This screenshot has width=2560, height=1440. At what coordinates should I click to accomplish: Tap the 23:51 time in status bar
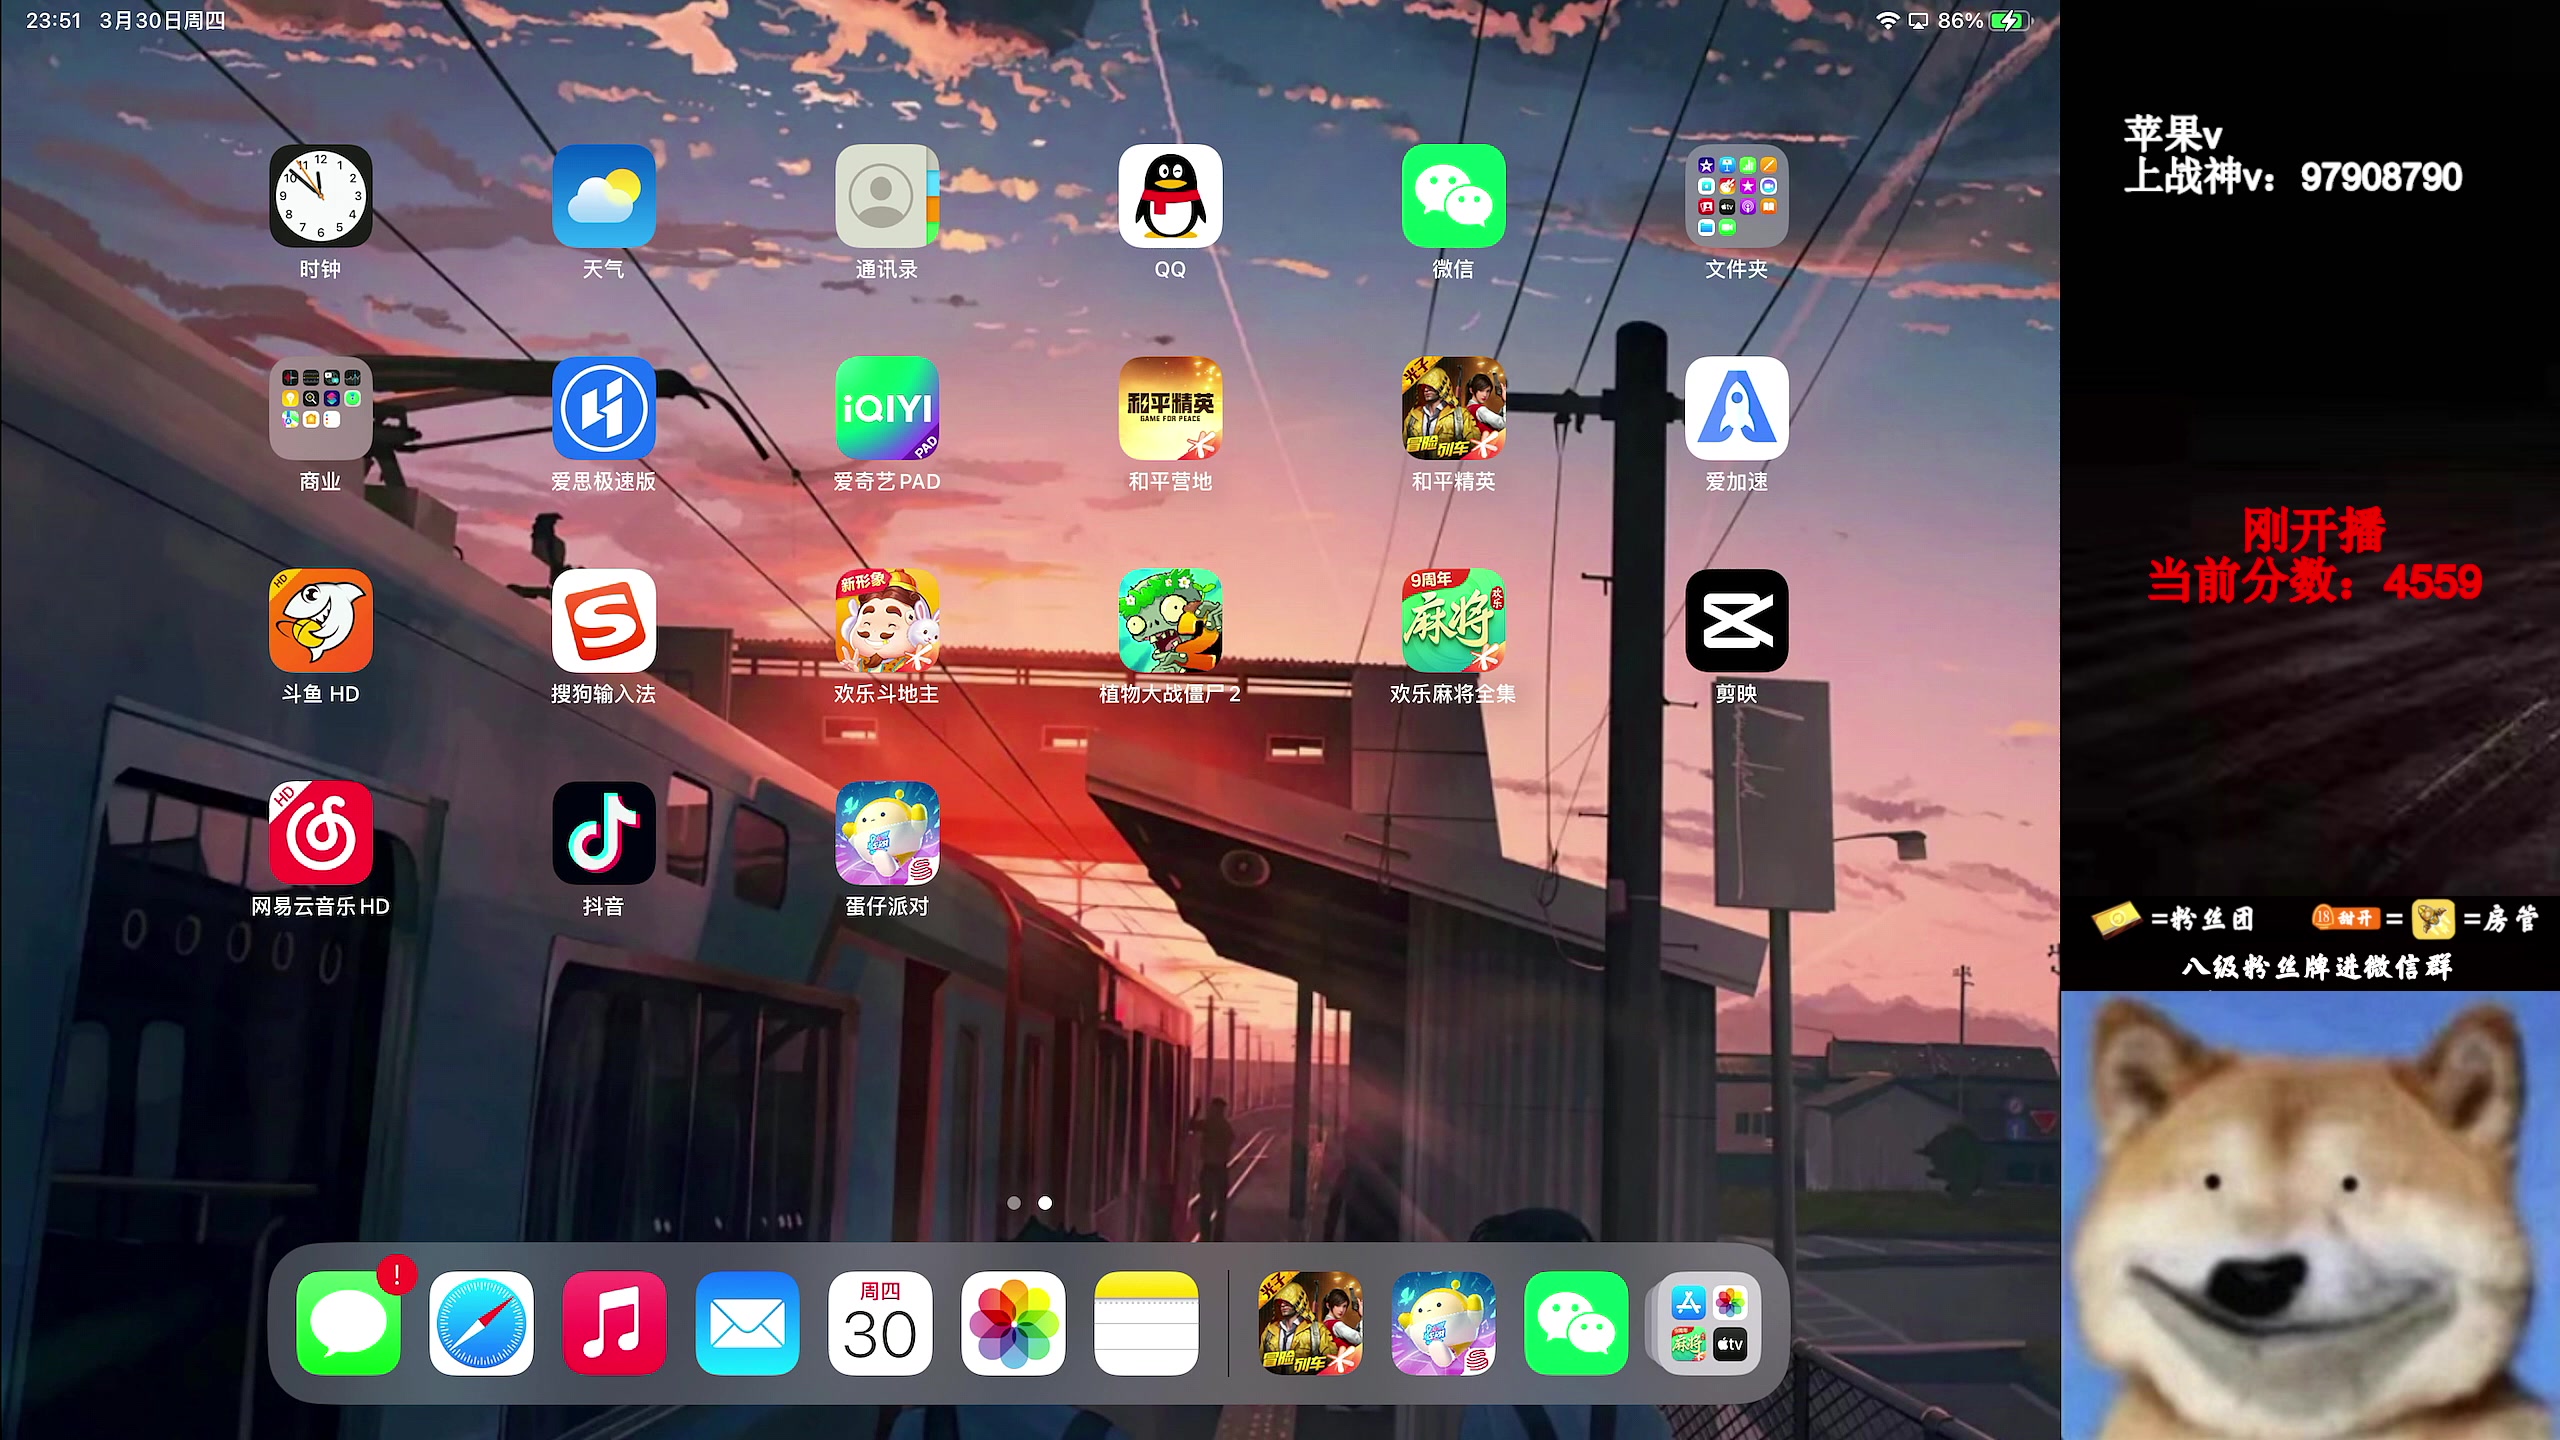click(x=54, y=21)
